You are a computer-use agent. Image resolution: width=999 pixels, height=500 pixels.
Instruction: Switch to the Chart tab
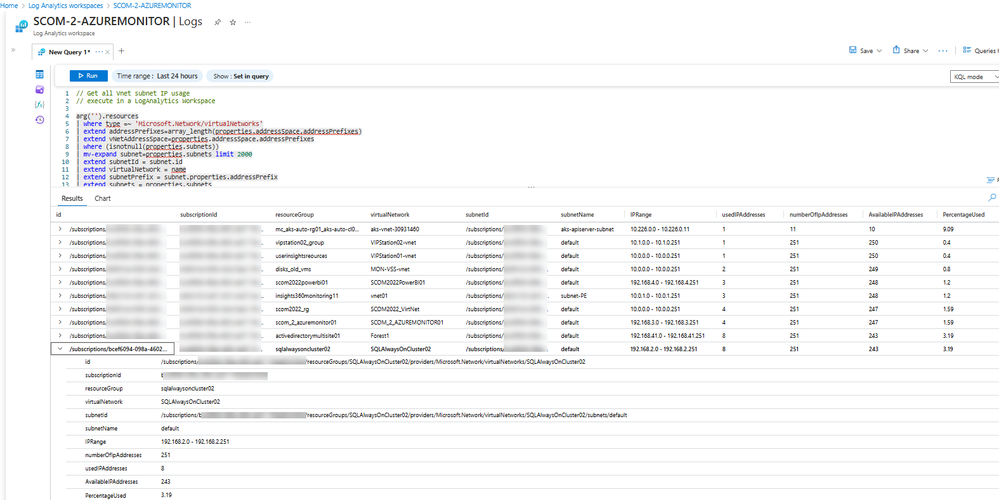pyautogui.click(x=103, y=198)
